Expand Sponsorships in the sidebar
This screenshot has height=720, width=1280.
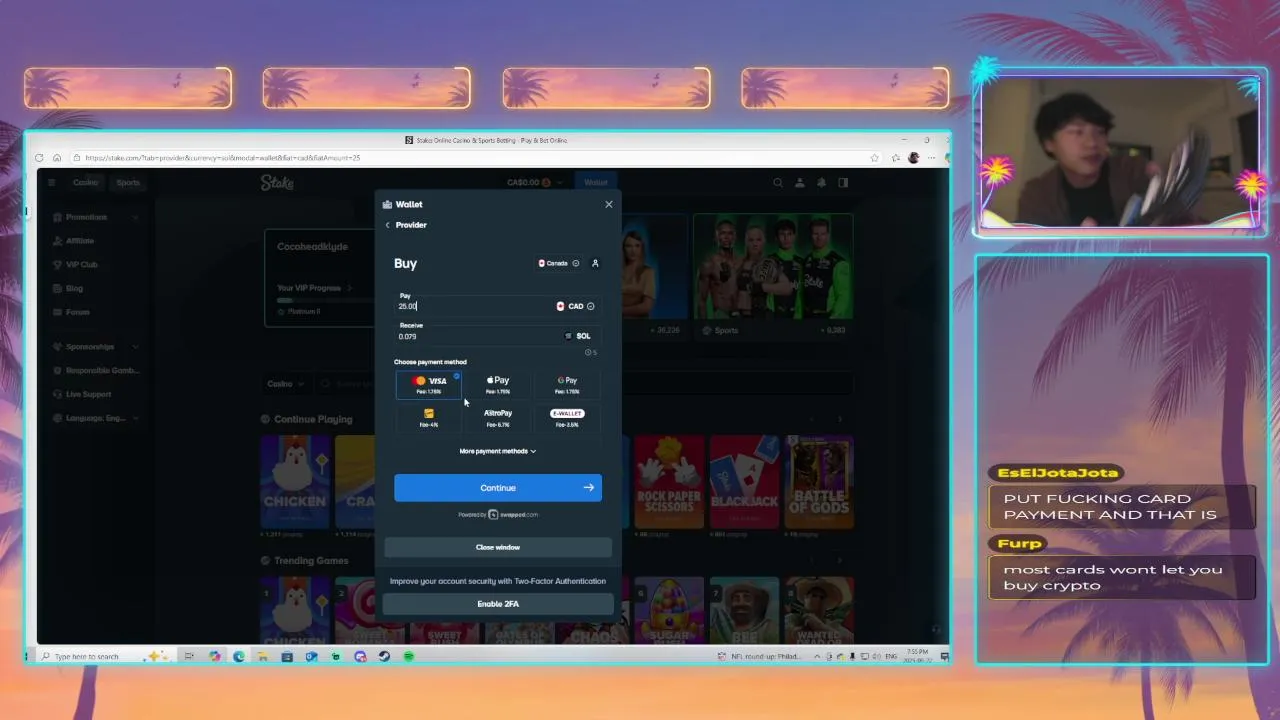click(95, 347)
